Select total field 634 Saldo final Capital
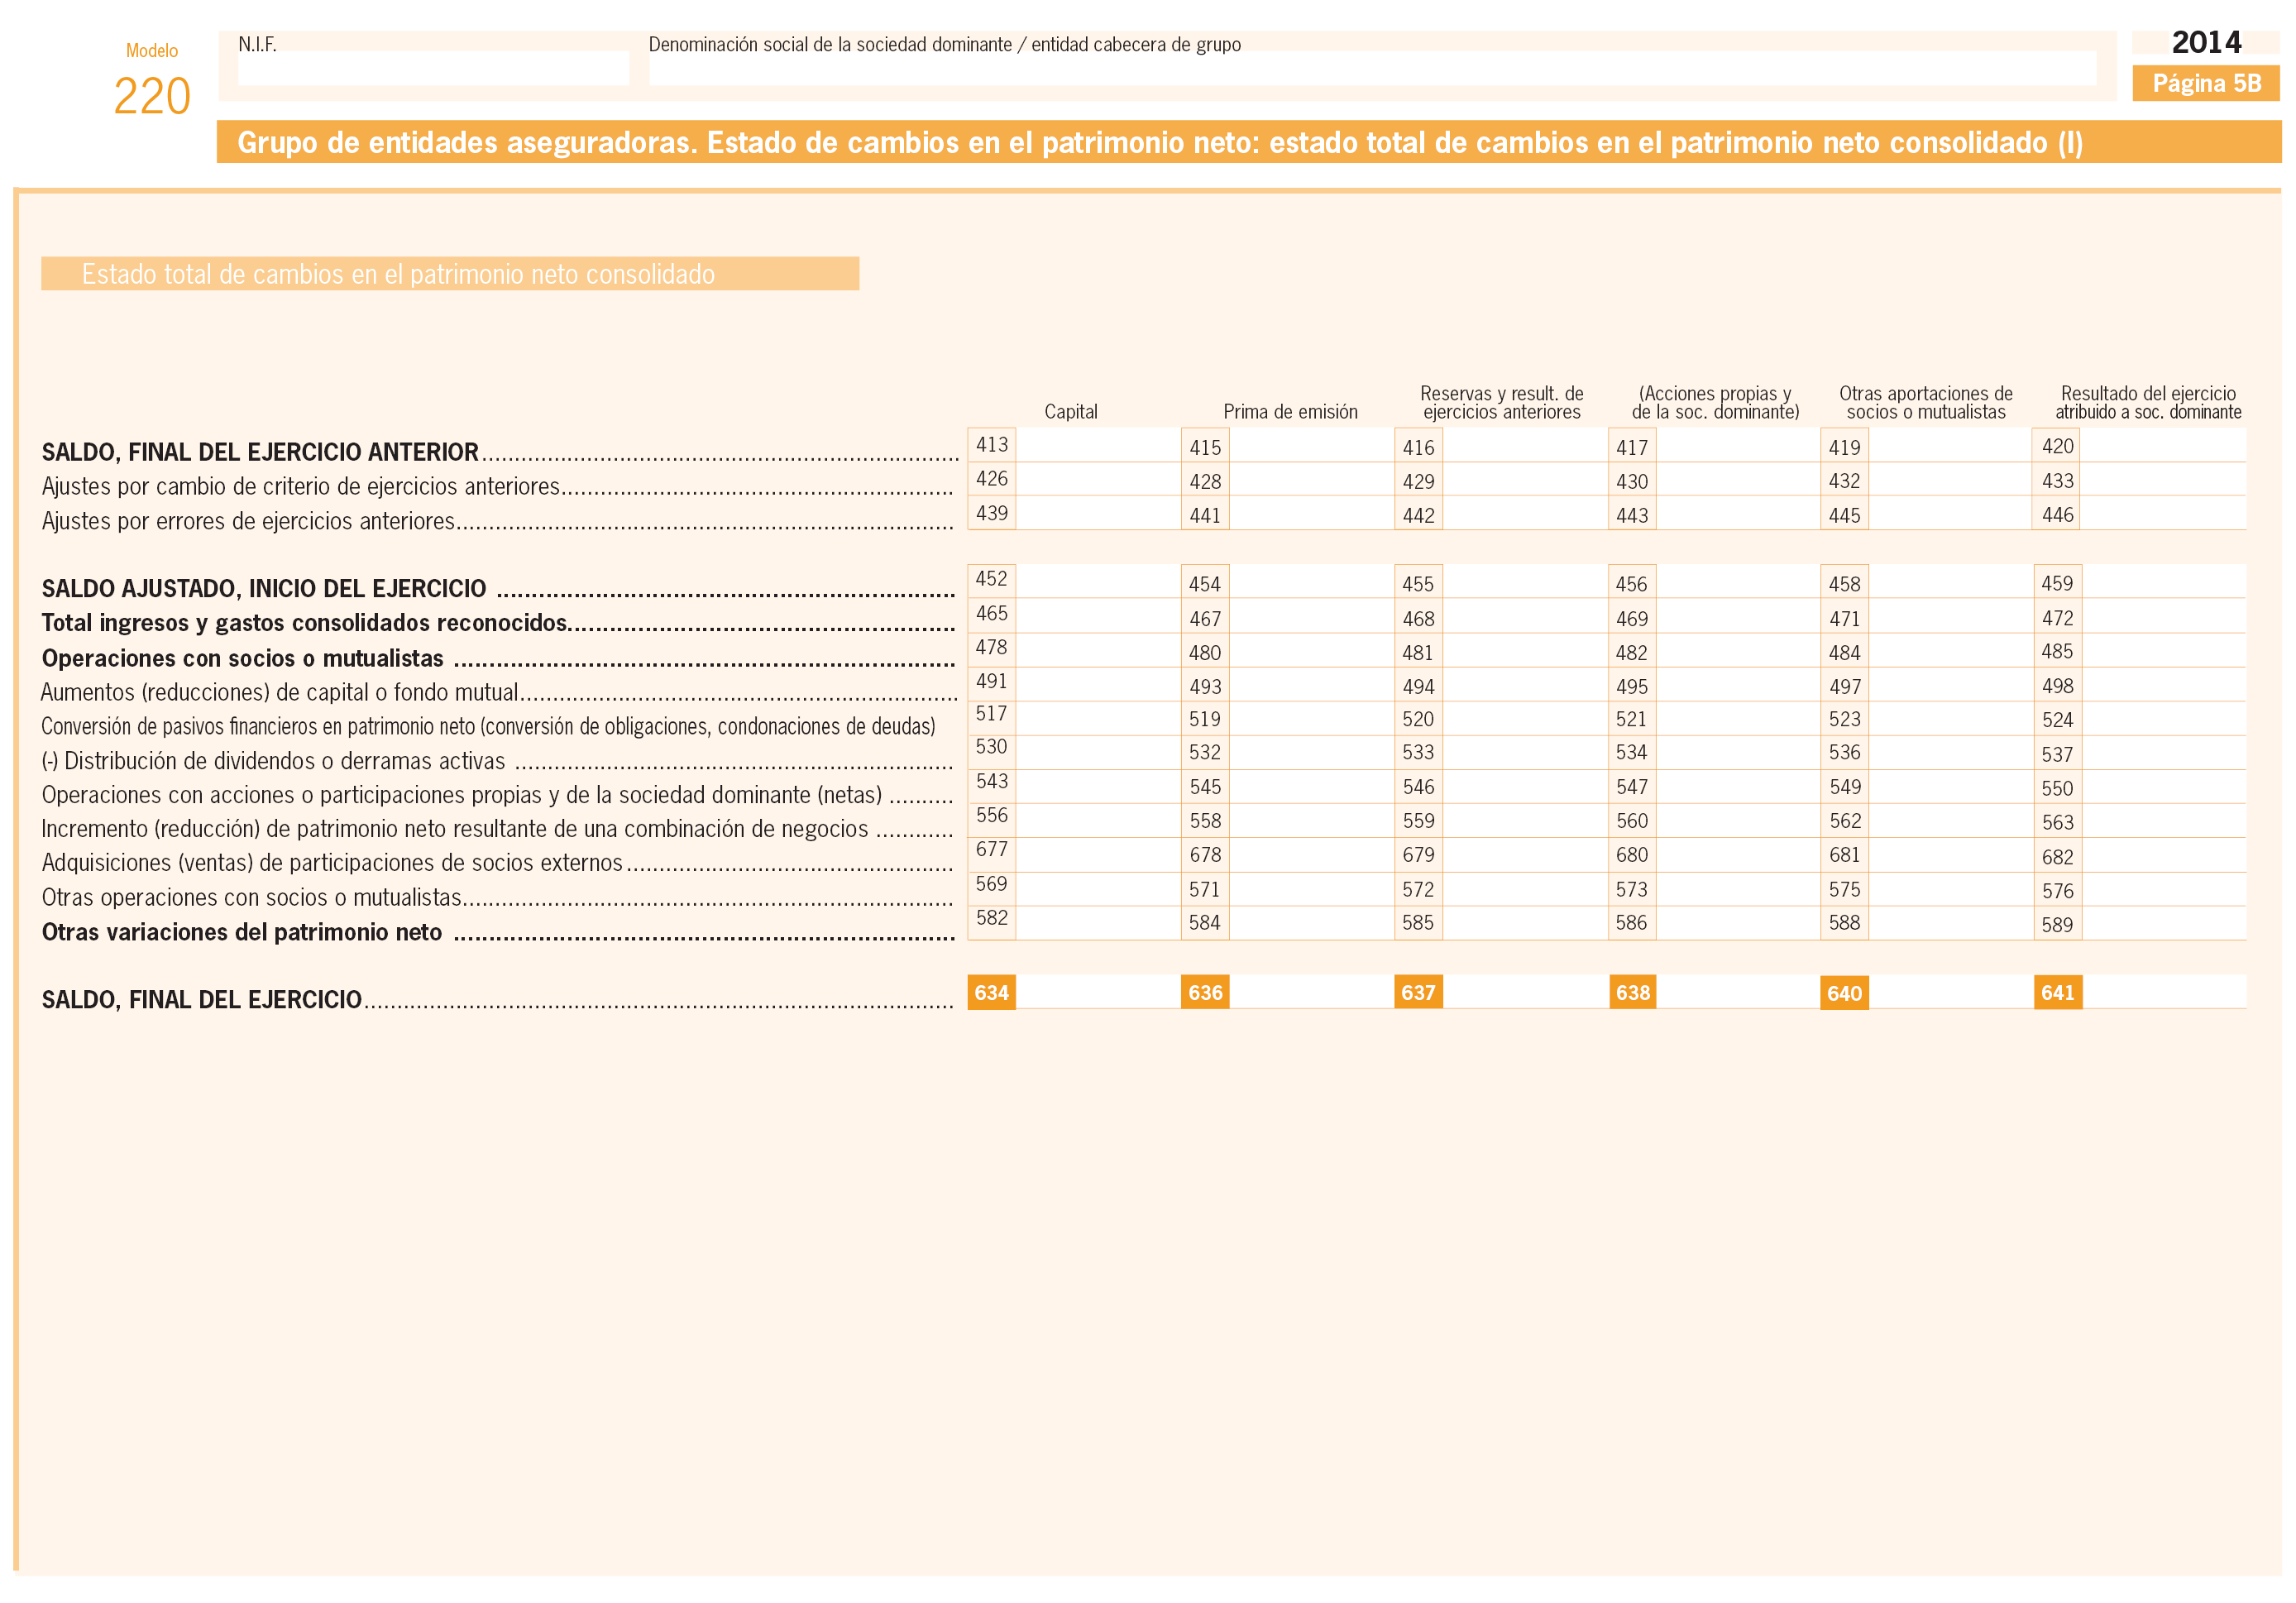The height and width of the screenshot is (1603, 2296). tap(1098, 992)
